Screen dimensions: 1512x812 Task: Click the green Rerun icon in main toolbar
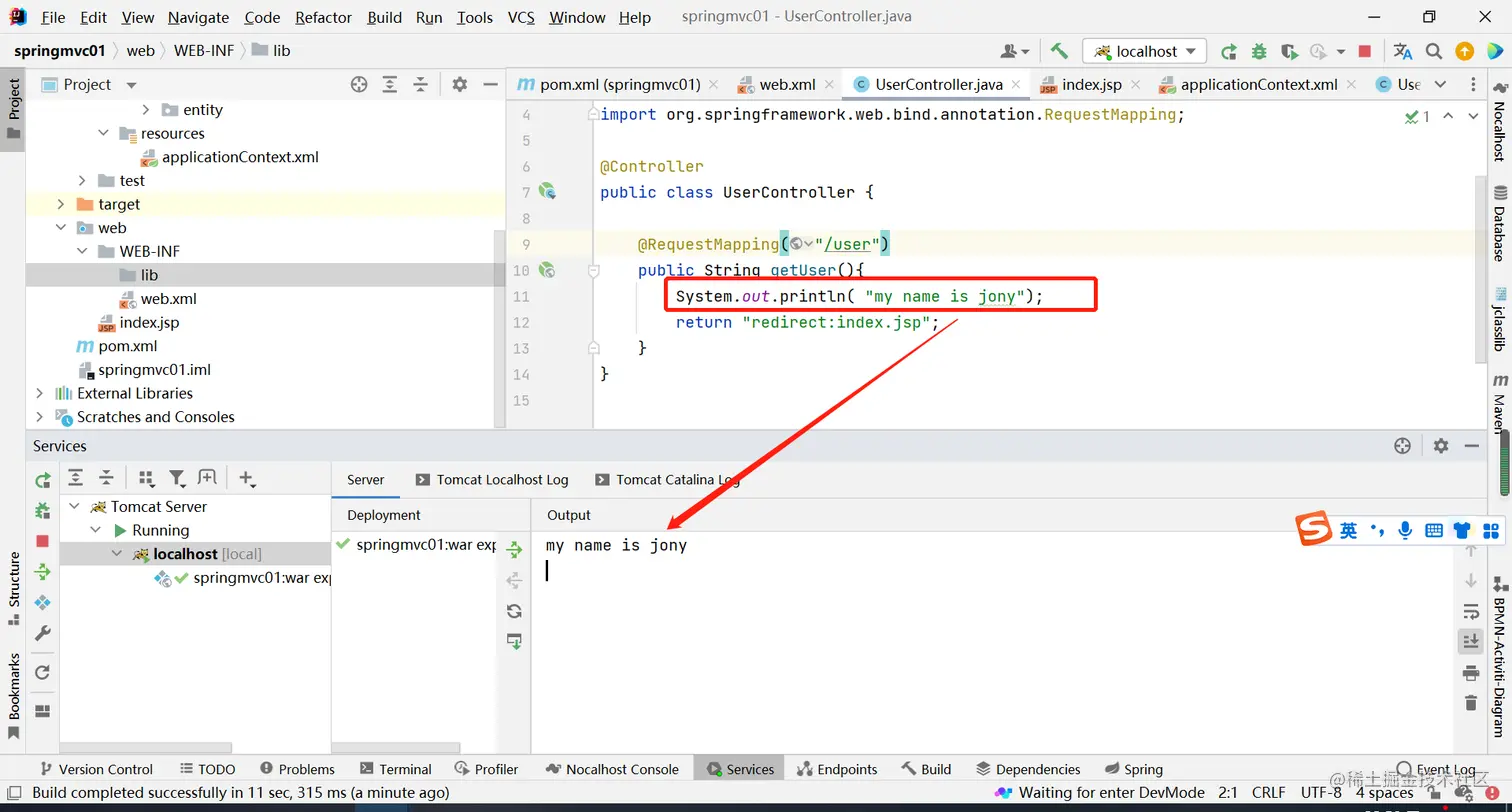click(1229, 51)
